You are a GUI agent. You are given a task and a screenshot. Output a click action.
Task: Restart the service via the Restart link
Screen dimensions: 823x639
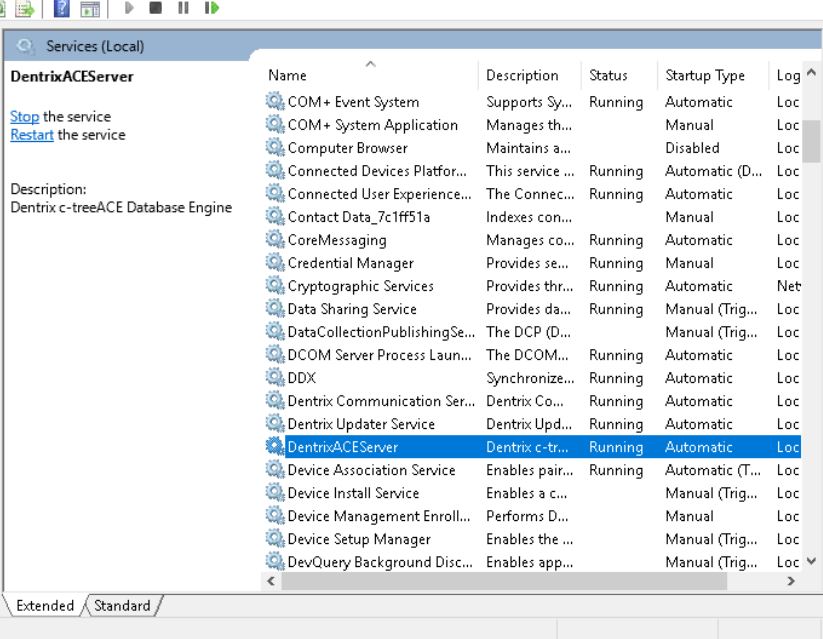click(32, 135)
